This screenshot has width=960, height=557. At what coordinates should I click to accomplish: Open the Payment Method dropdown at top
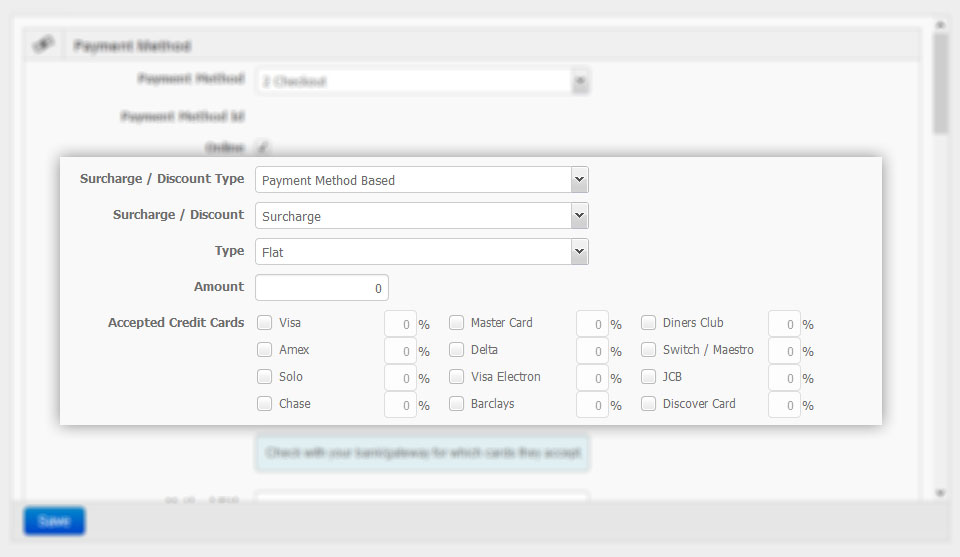coord(421,81)
